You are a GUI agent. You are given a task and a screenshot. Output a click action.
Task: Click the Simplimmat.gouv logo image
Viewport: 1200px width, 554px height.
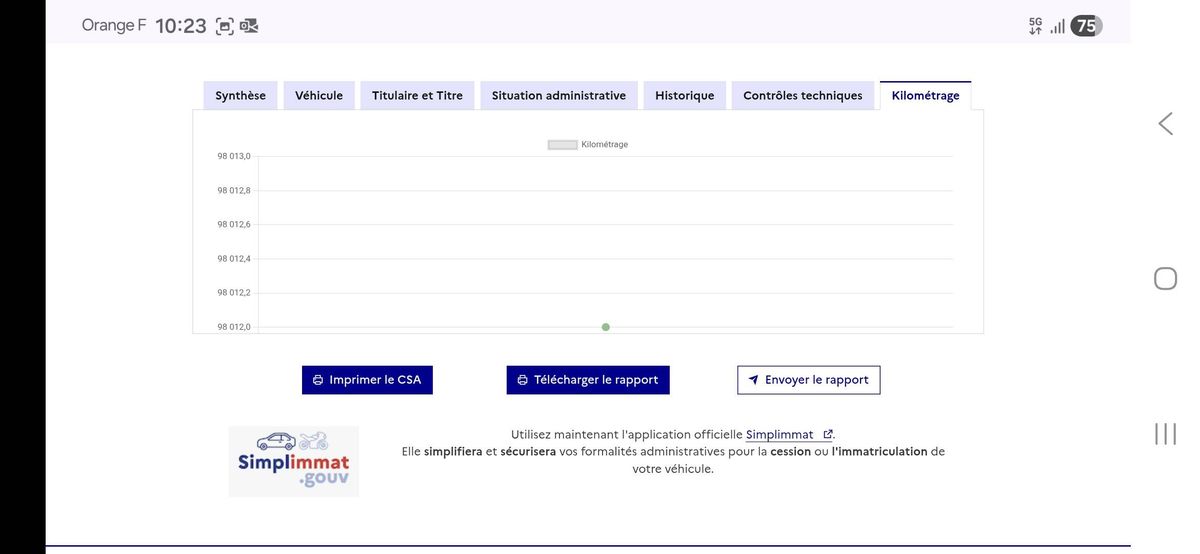point(294,461)
